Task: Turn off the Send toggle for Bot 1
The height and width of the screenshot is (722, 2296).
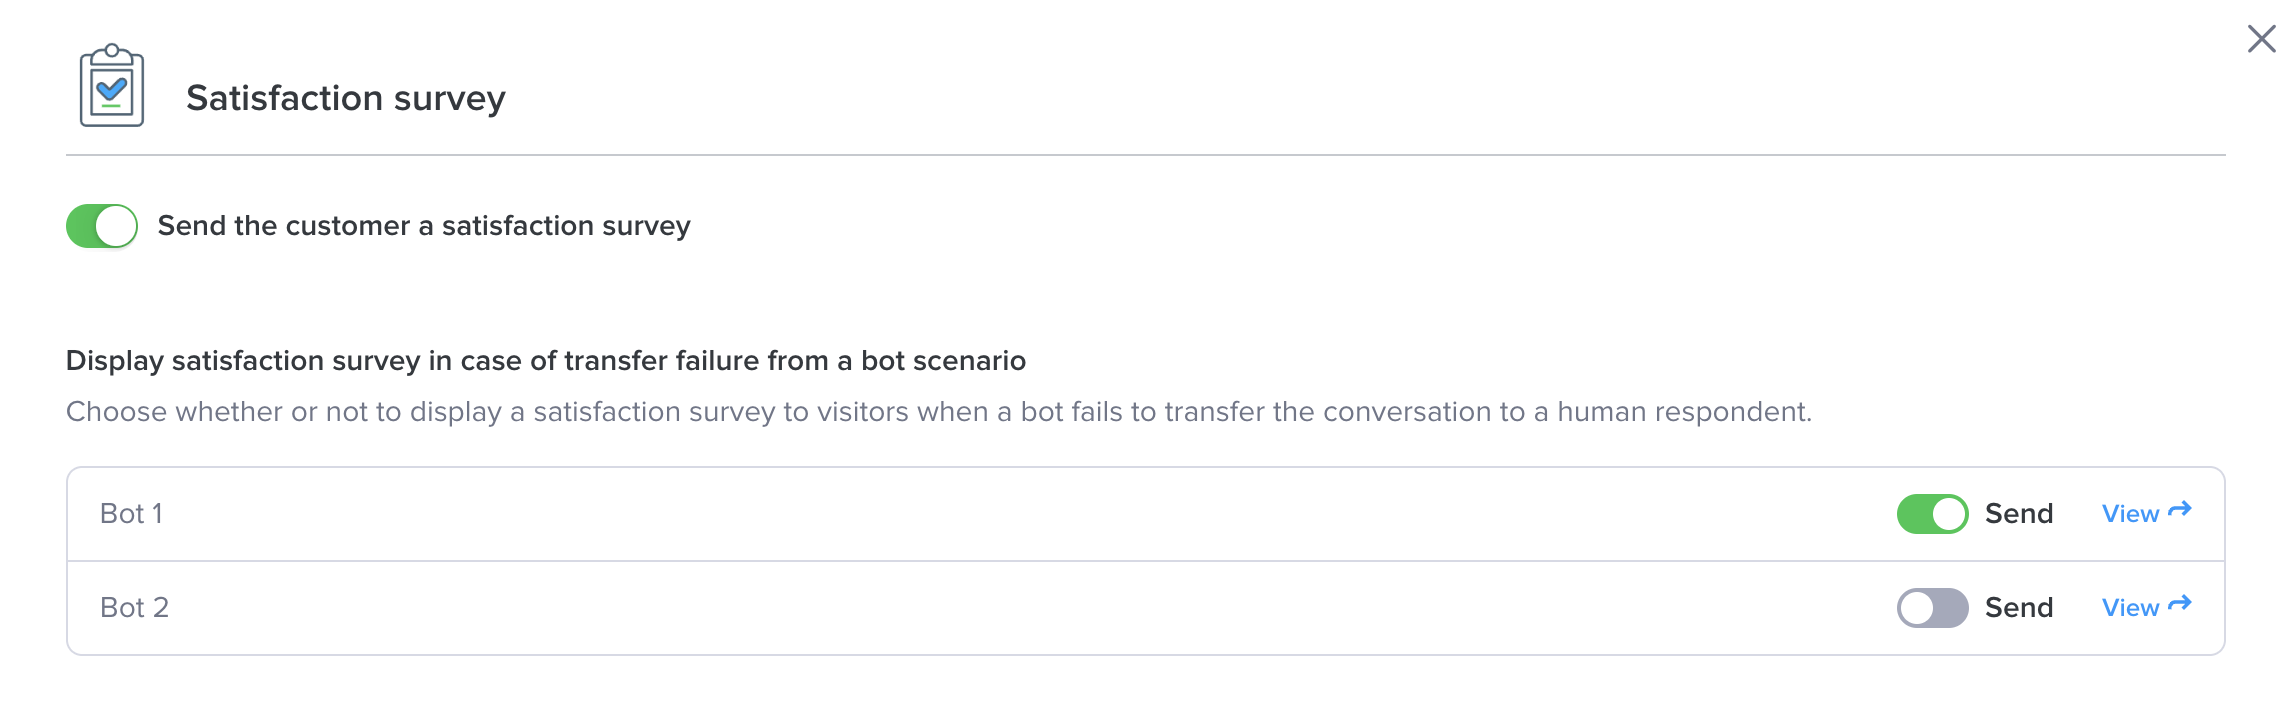Action: pos(1932,514)
